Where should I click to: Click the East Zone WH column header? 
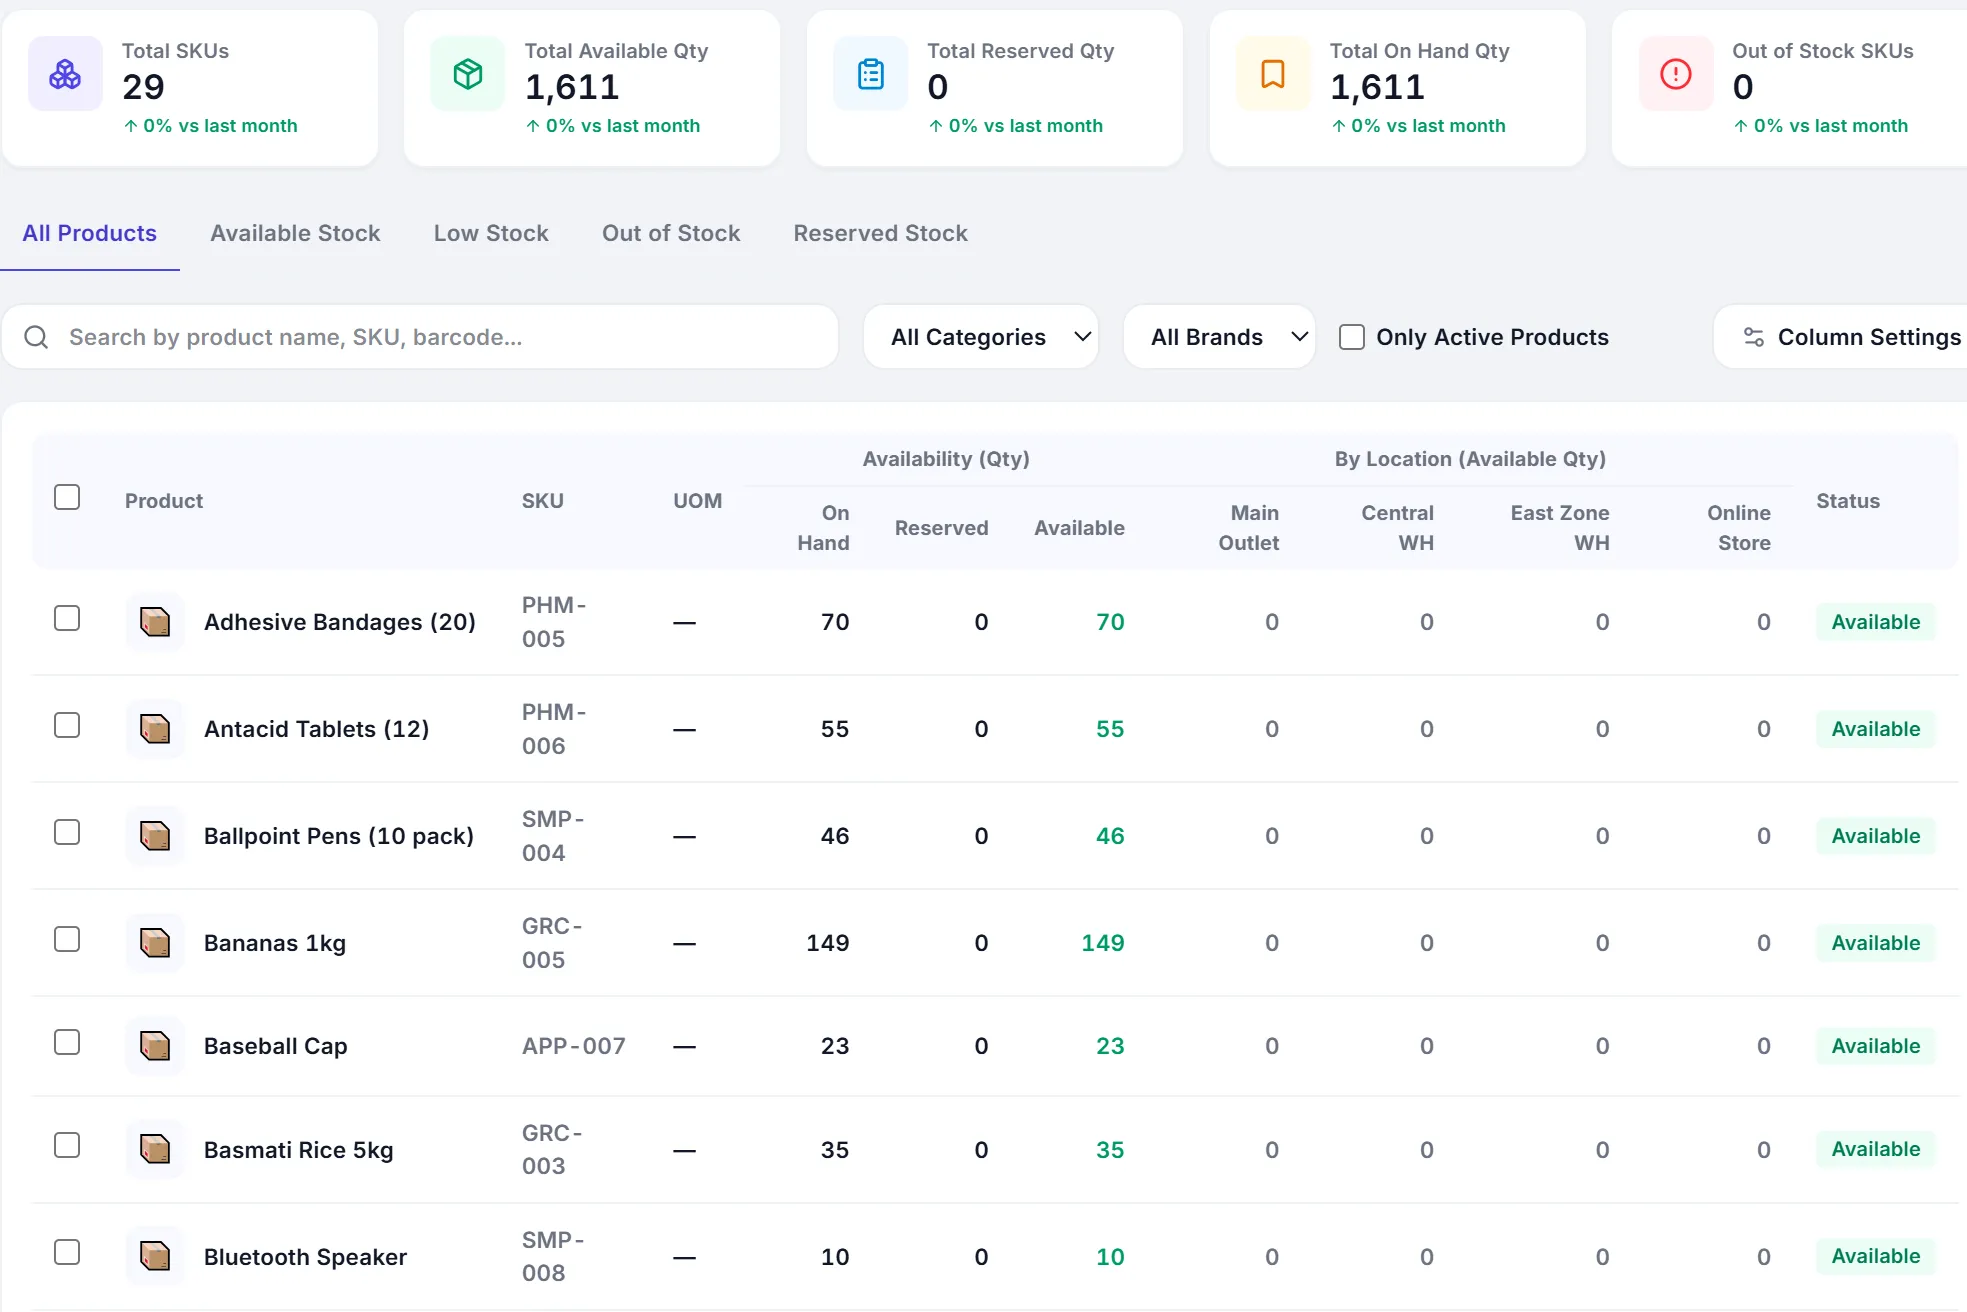[x=1560, y=528]
